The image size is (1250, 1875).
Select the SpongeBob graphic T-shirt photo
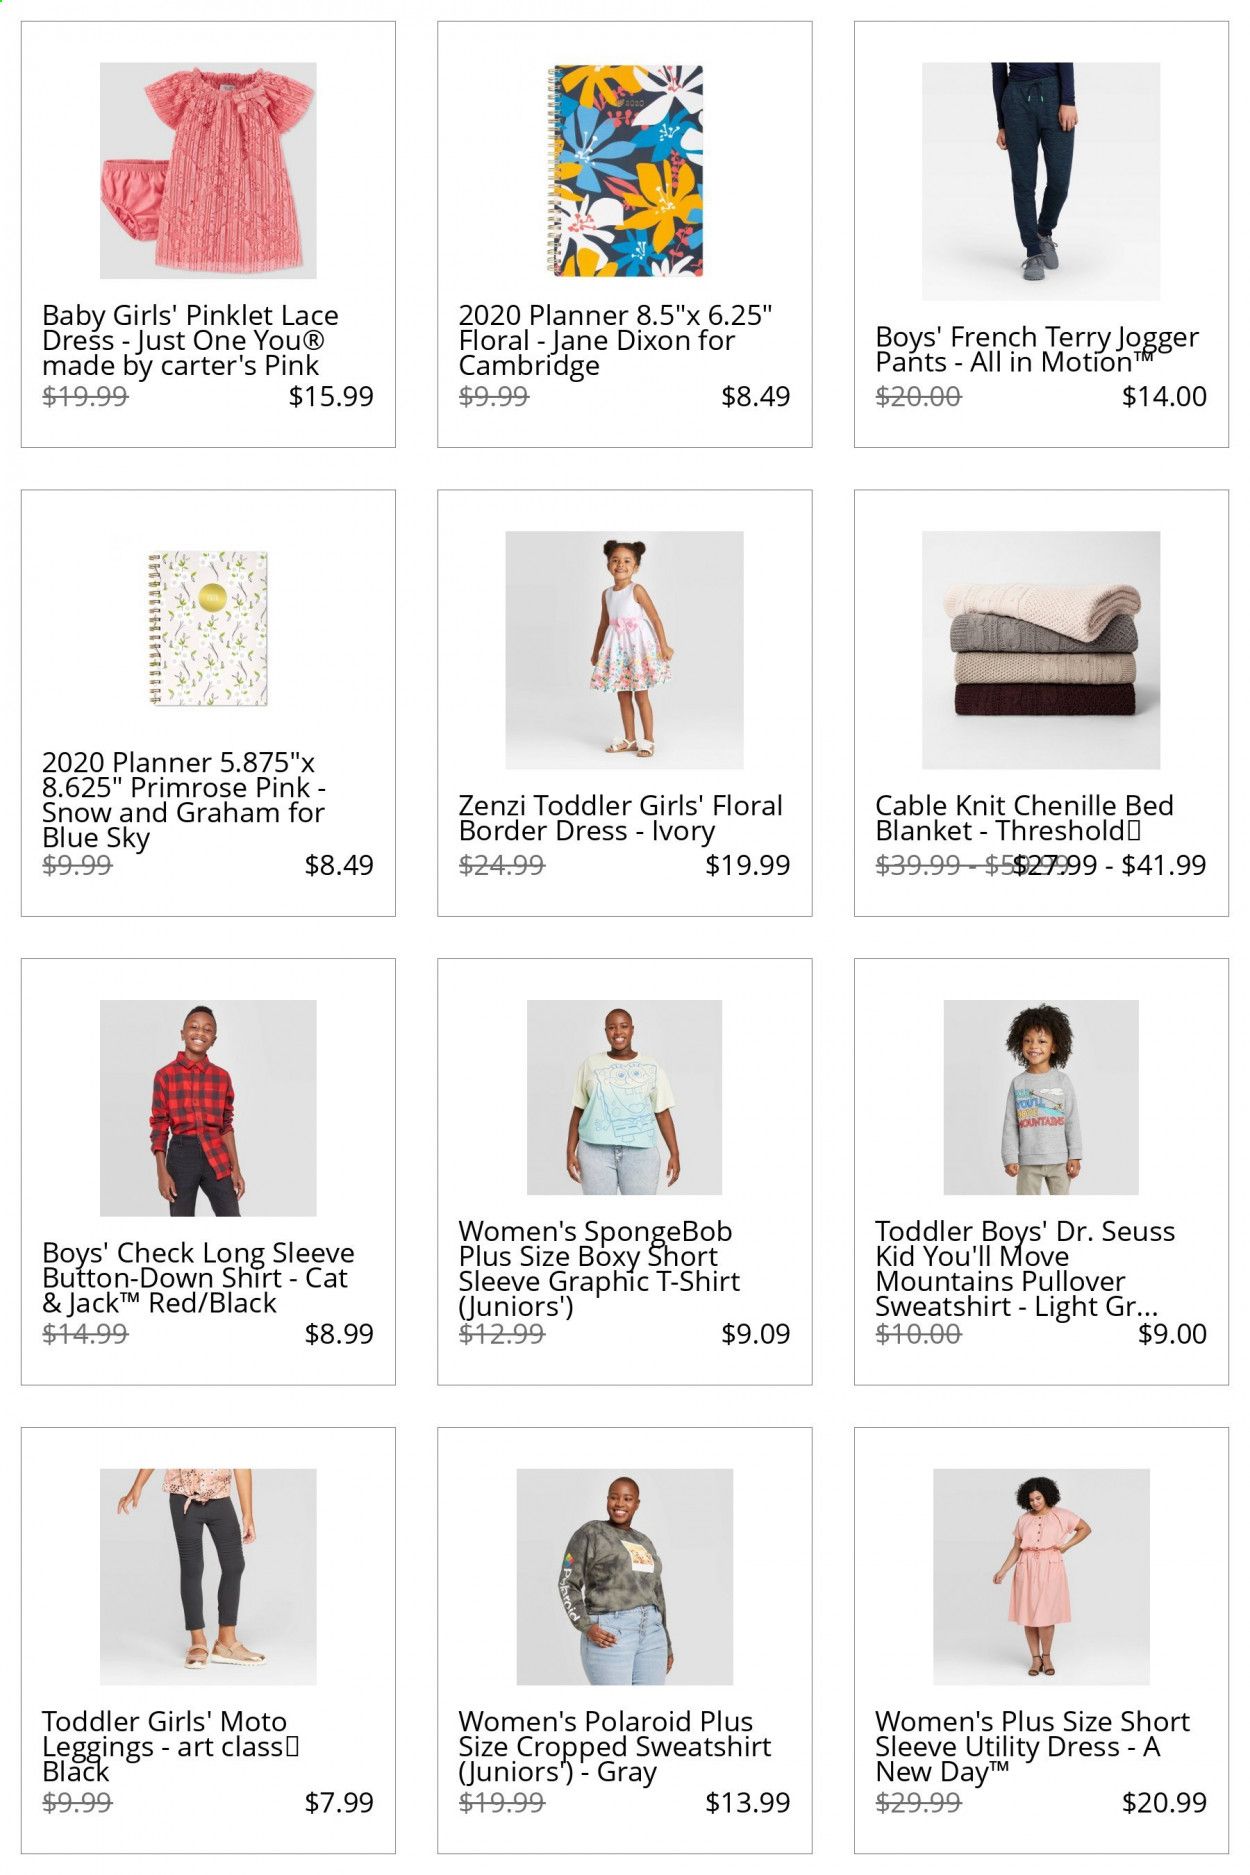pos(625,1097)
